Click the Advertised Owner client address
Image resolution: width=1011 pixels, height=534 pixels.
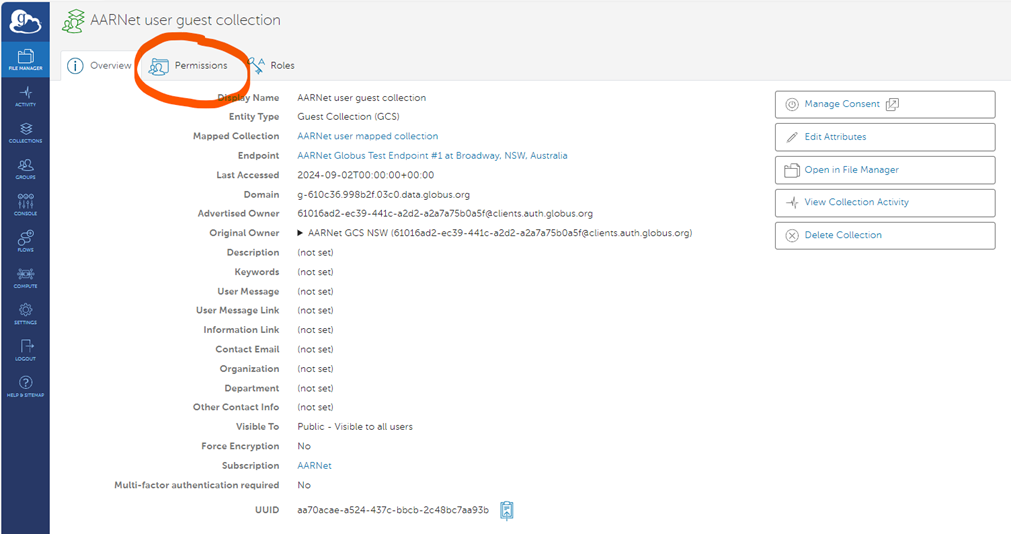(445, 213)
